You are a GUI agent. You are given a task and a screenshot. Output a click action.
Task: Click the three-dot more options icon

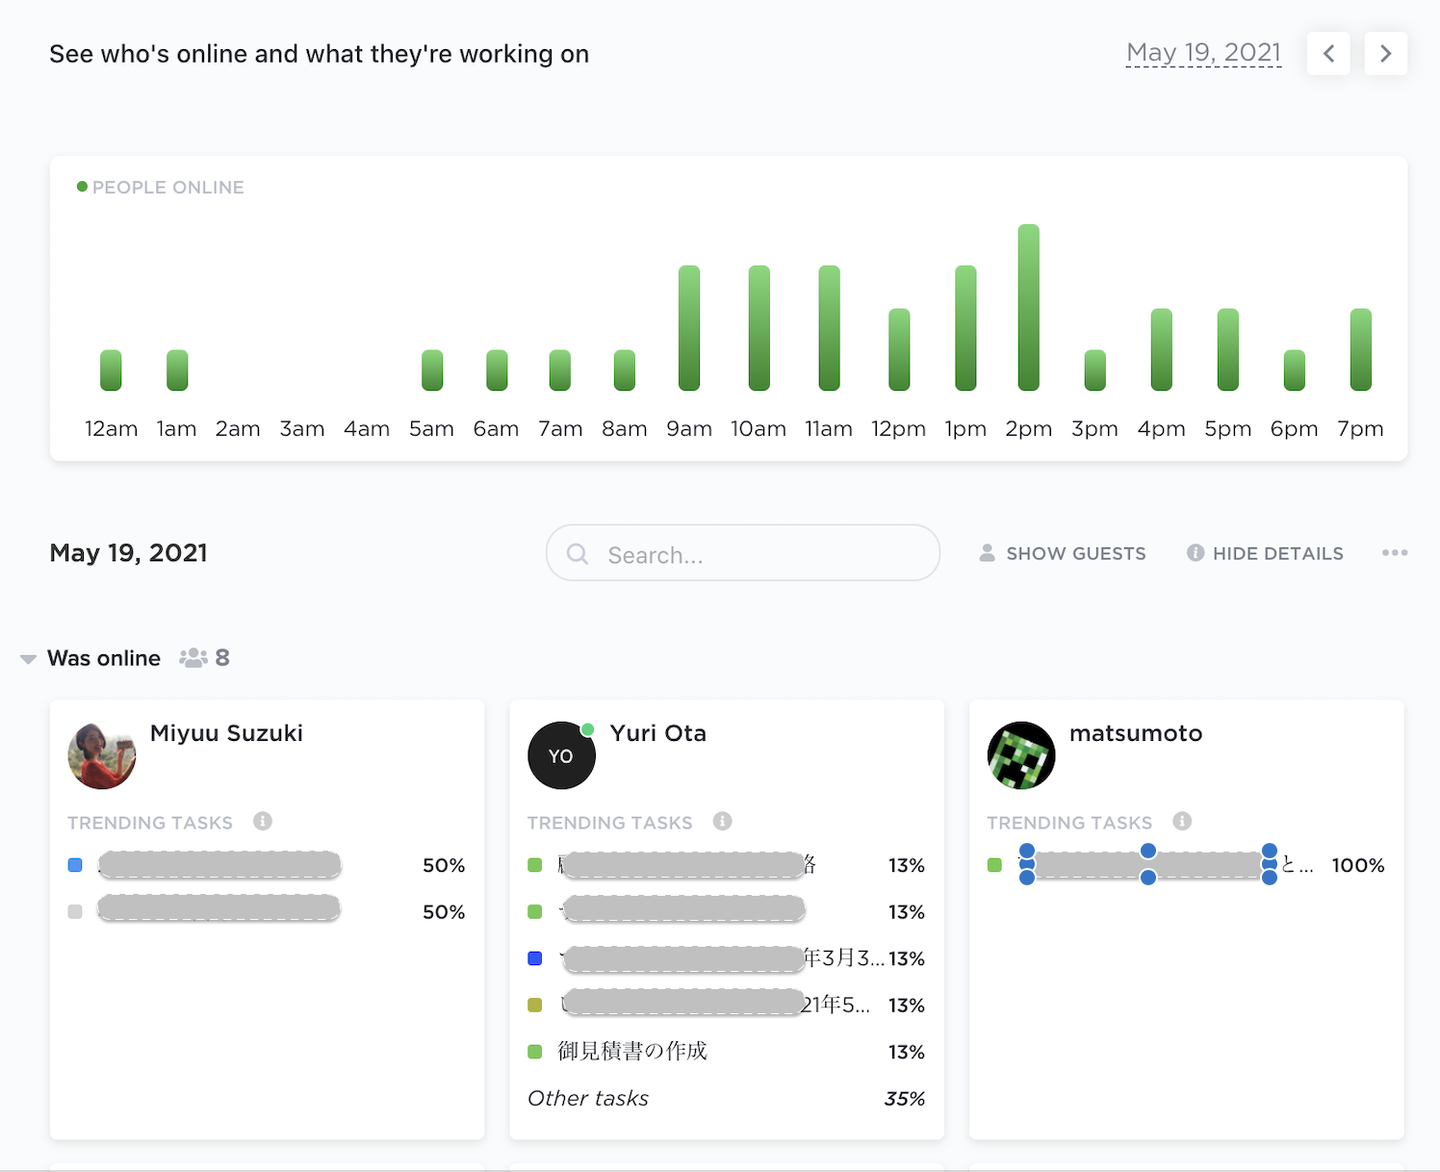coord(1394,553)
